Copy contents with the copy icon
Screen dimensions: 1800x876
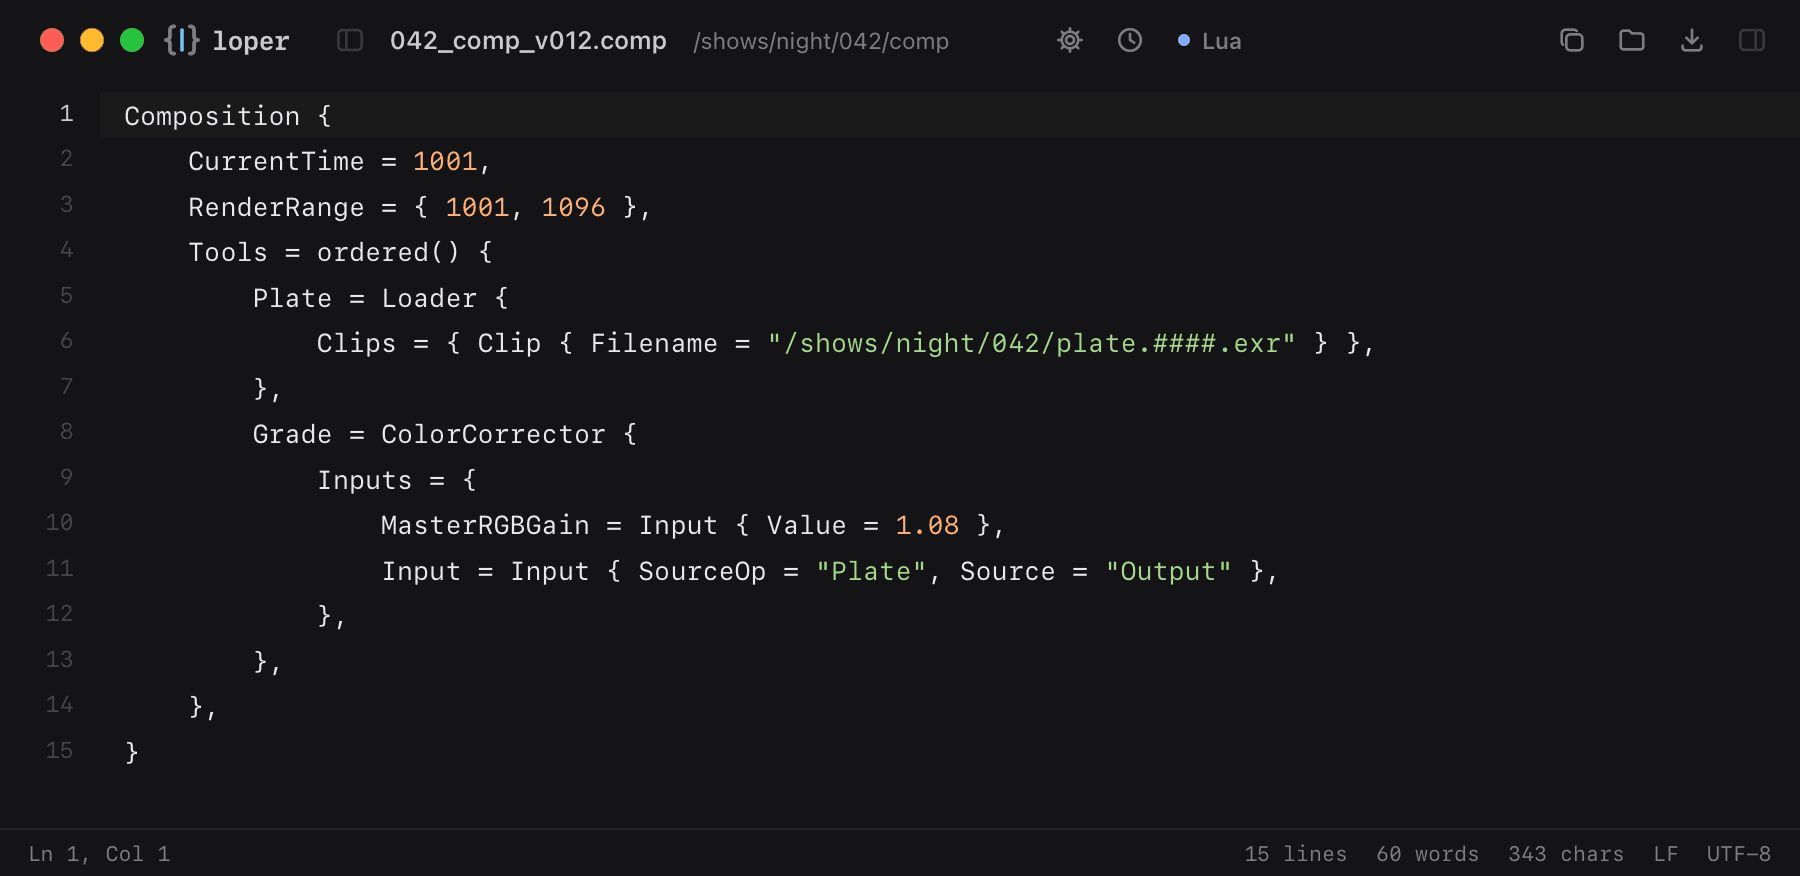(x=1572, y=40)
